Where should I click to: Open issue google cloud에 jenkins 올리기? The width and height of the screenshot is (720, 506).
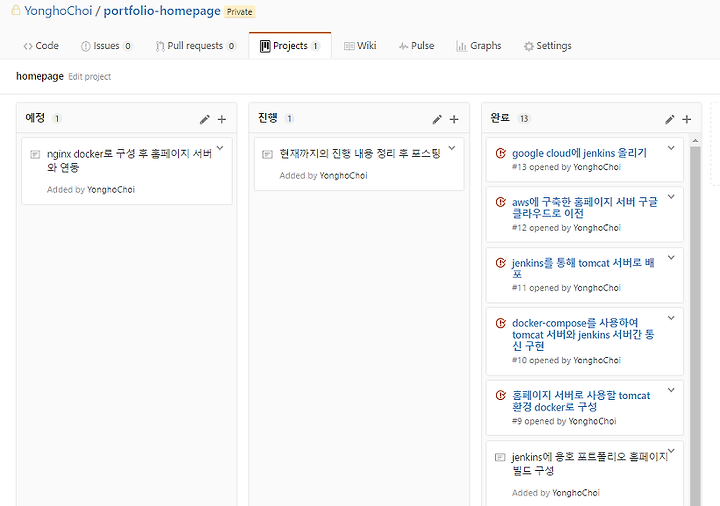click(x=579, y=153)
